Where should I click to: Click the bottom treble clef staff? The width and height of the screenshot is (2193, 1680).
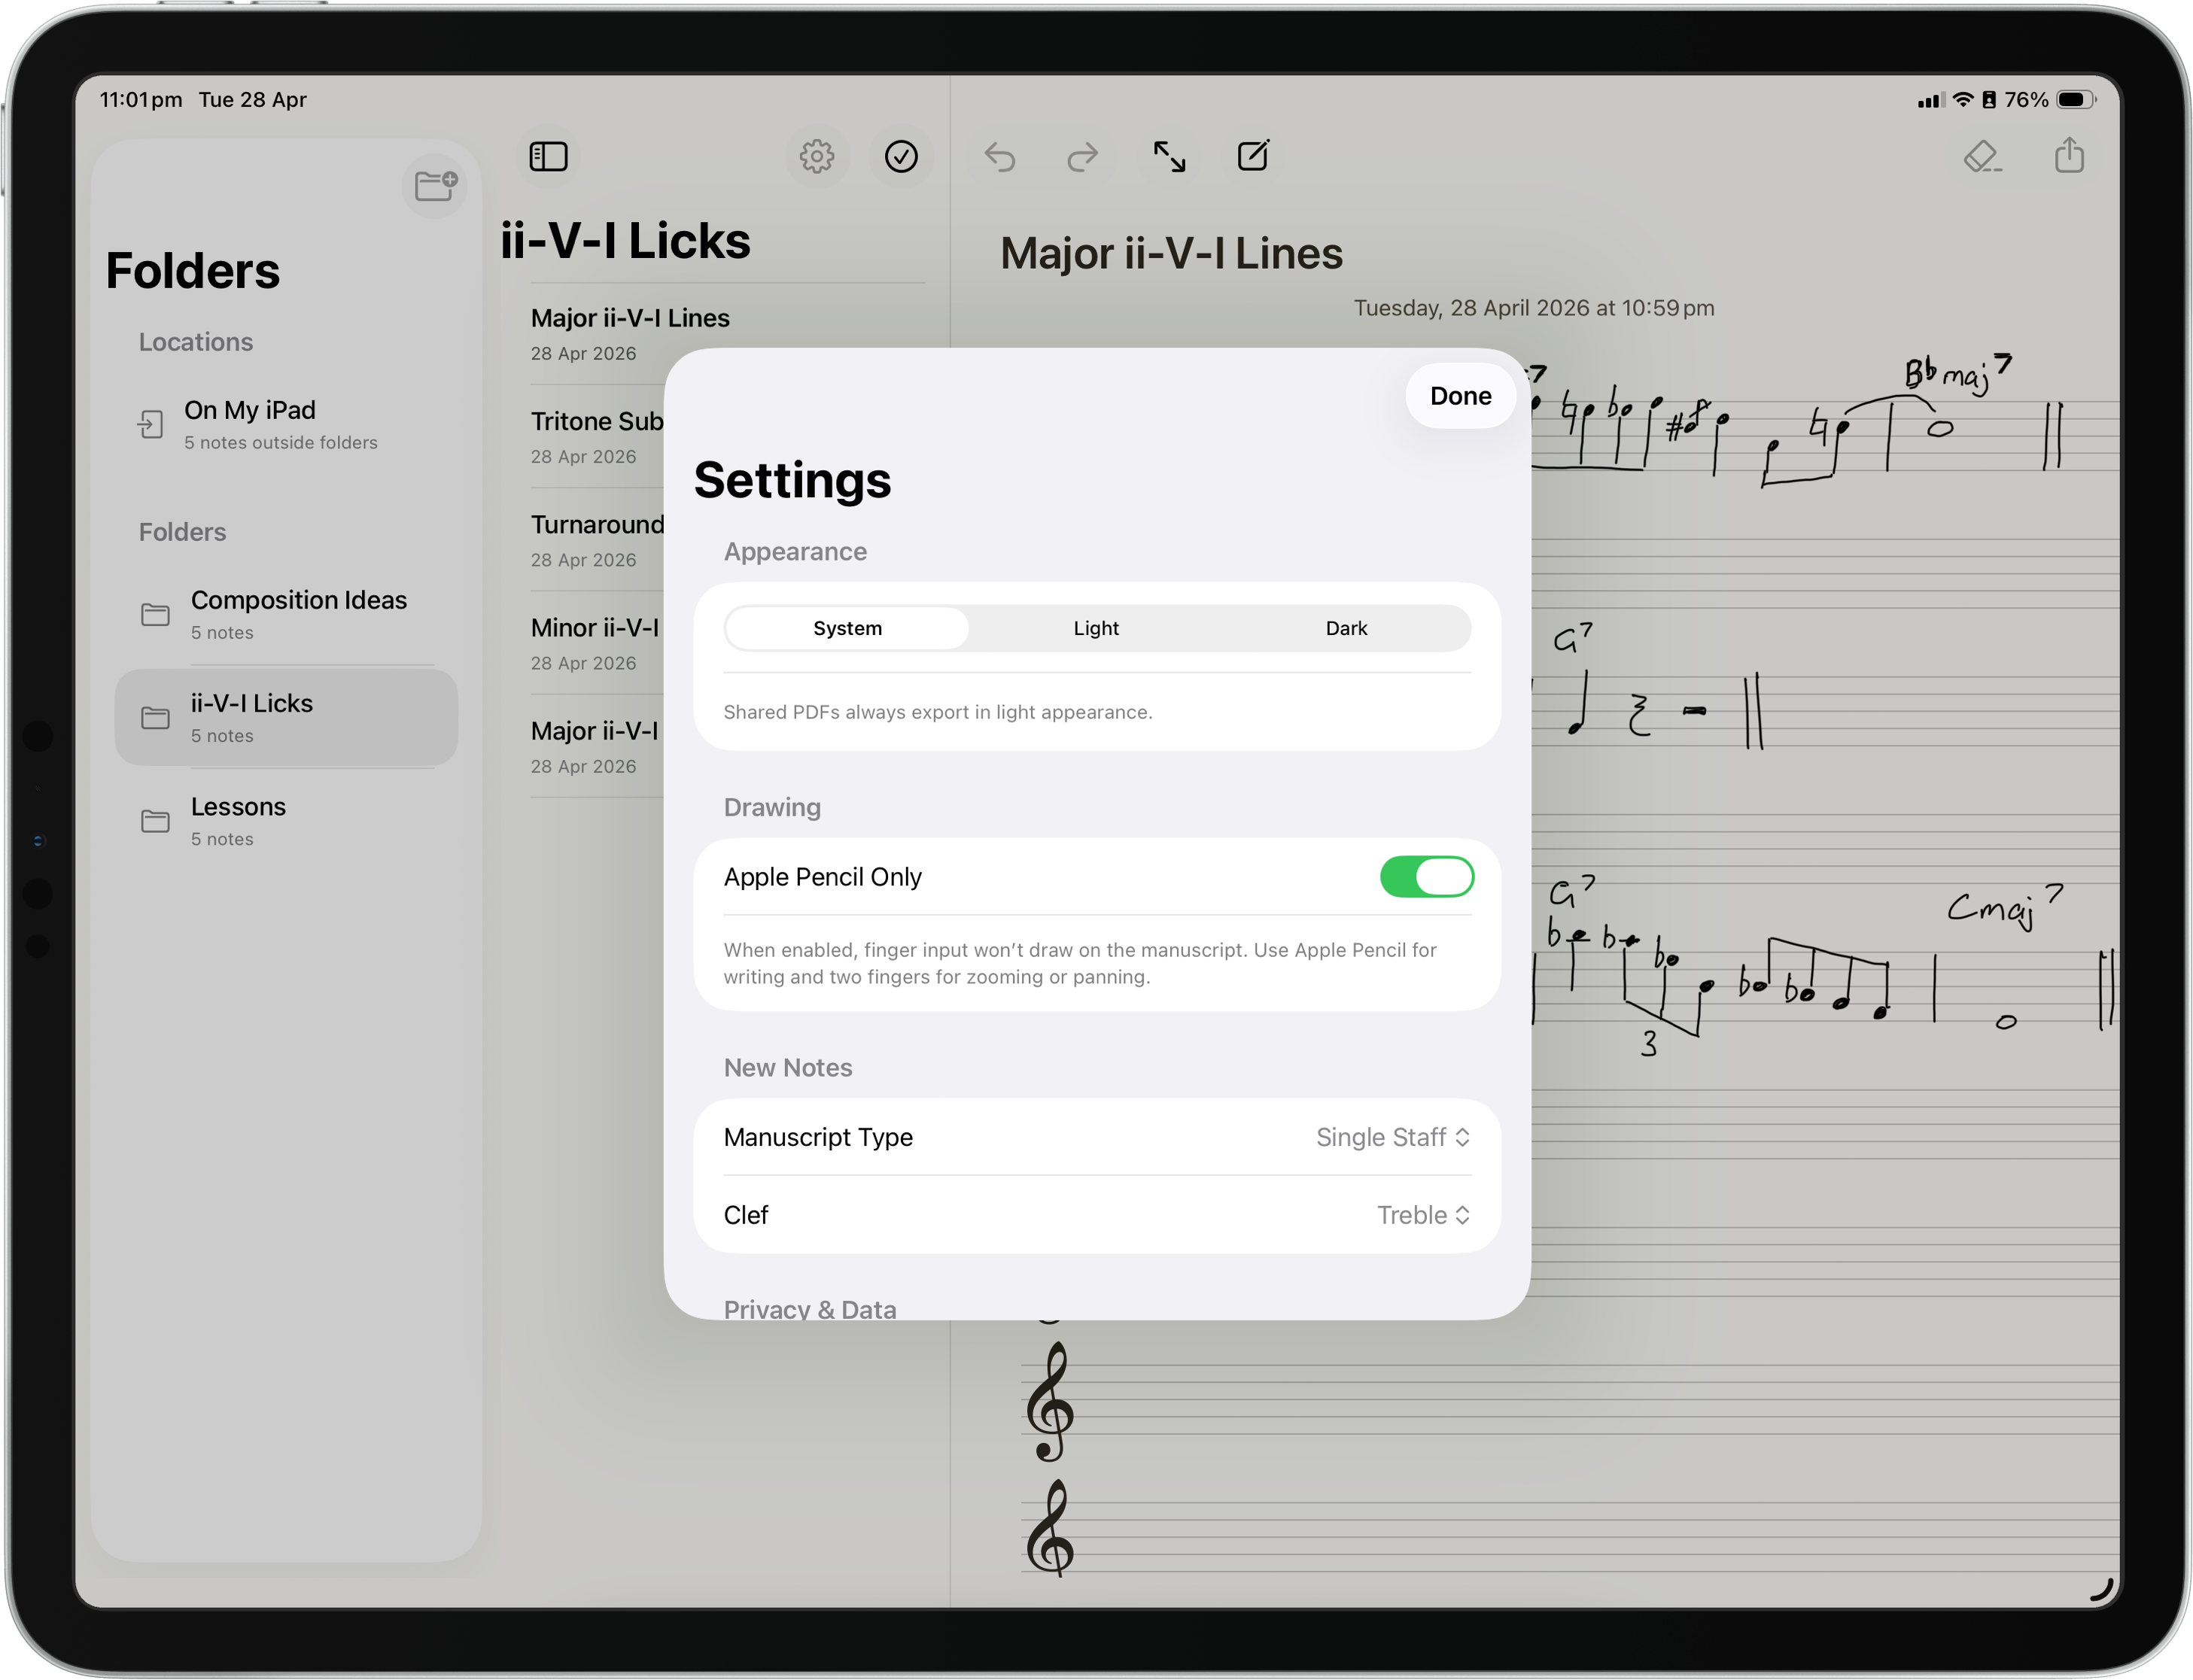coord(1570,1529)
